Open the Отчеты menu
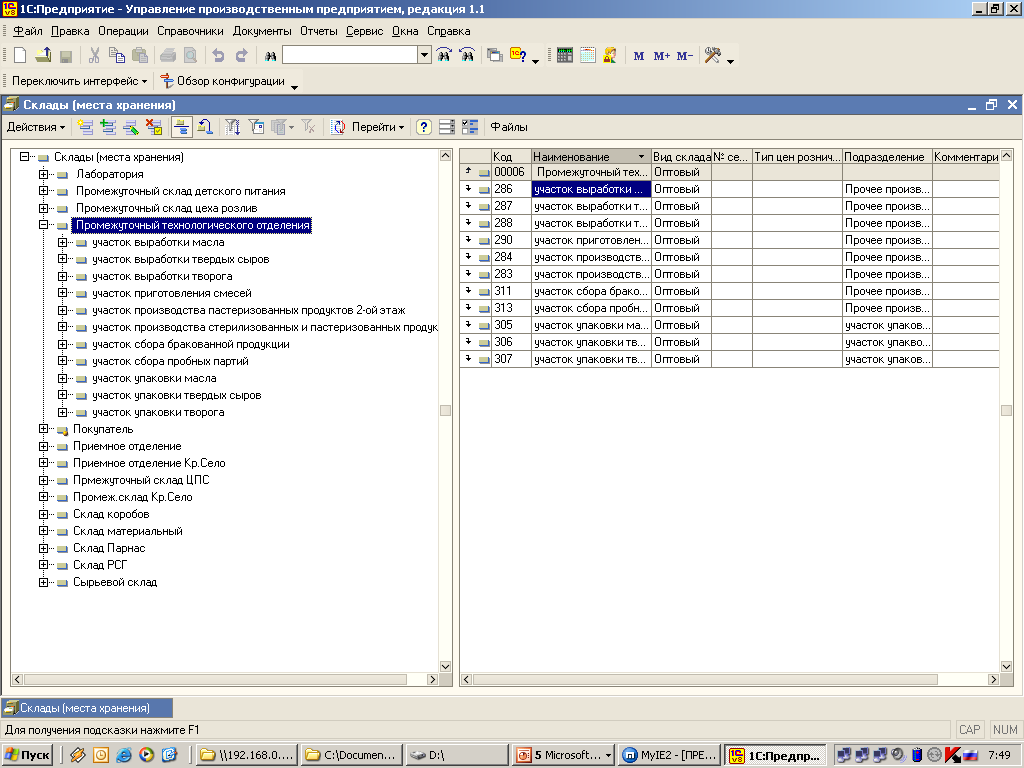The image size is (1024, 768). 319,31
